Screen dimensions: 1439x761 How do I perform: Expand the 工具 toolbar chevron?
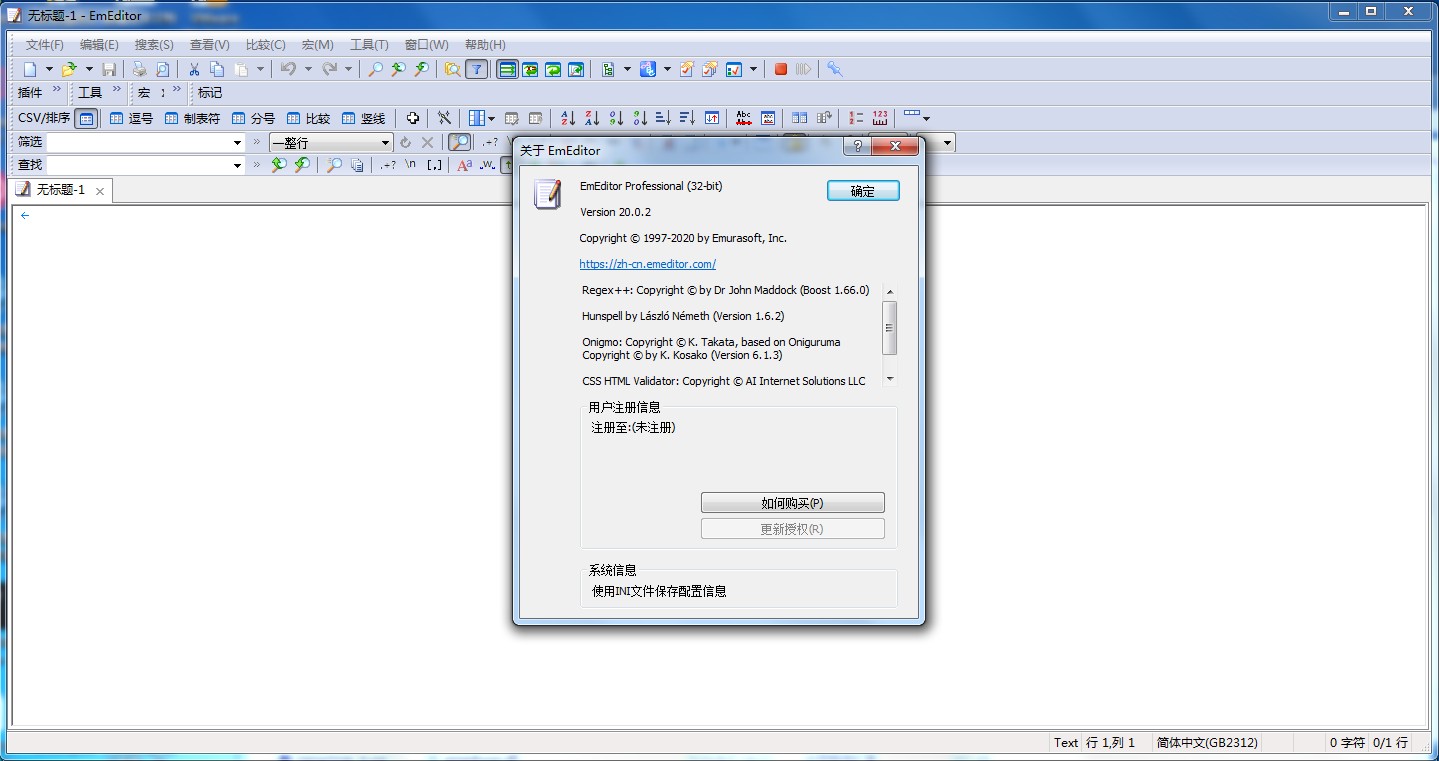117,90
